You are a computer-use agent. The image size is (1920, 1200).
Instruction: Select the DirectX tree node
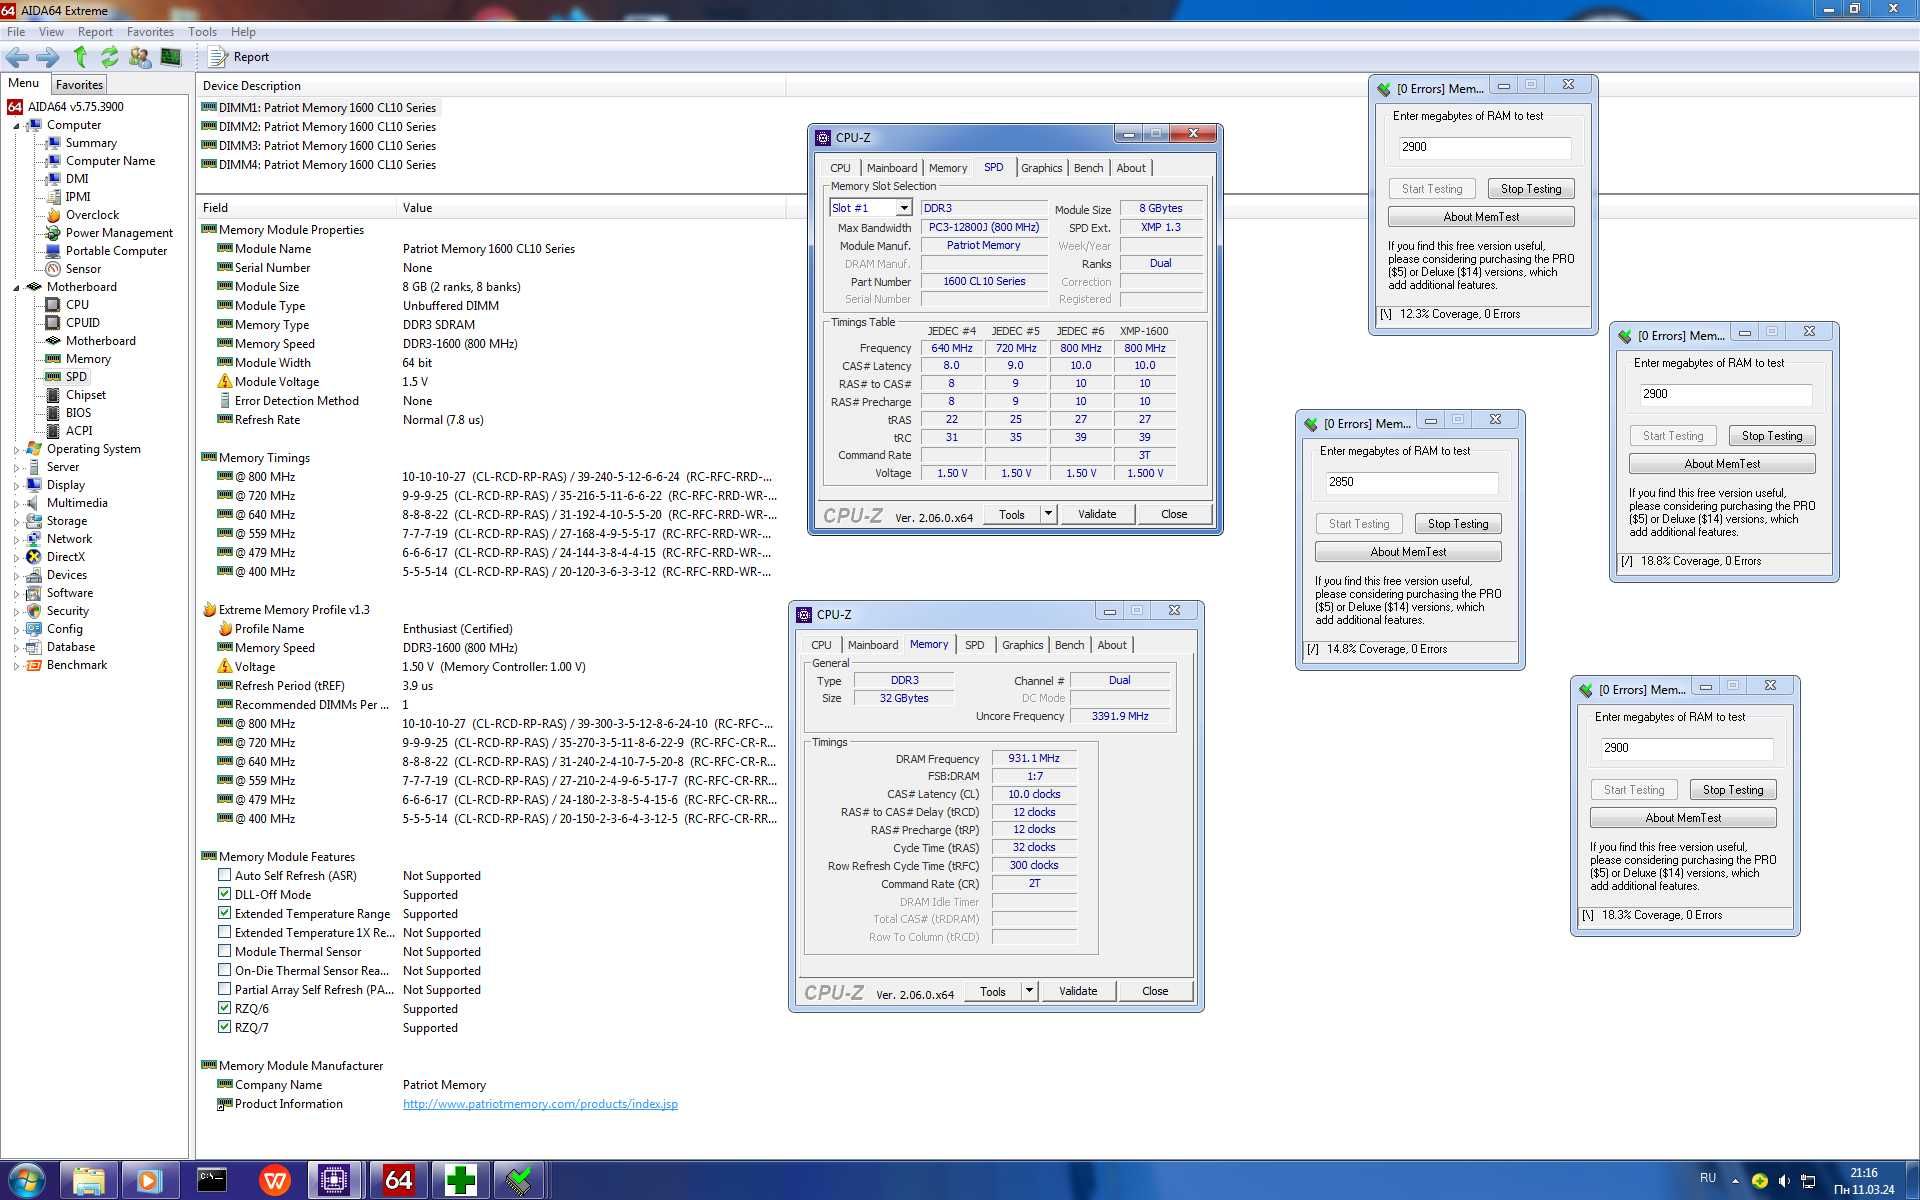point(65,557)
